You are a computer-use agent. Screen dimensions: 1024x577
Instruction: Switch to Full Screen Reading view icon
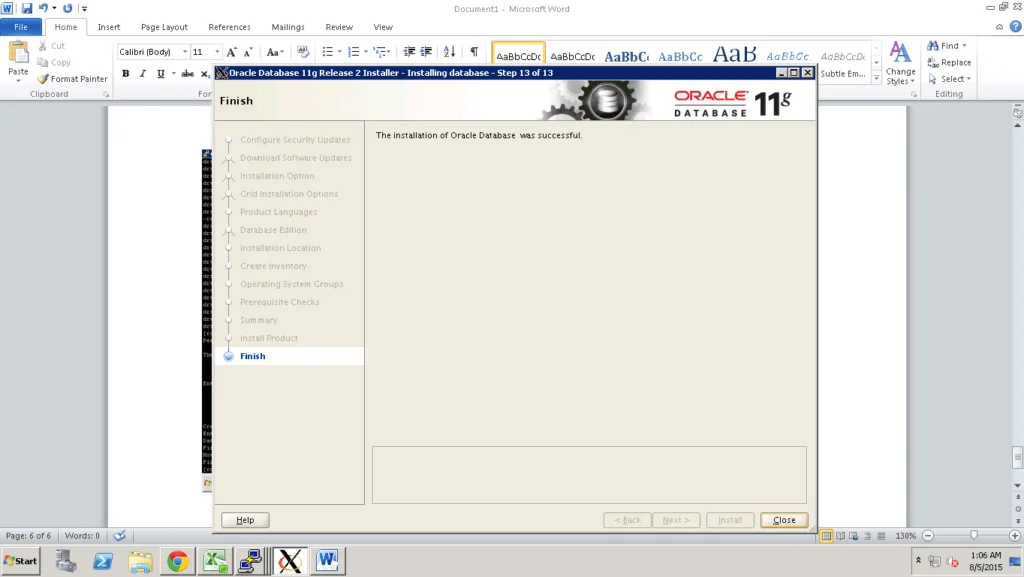coord(840,536)
